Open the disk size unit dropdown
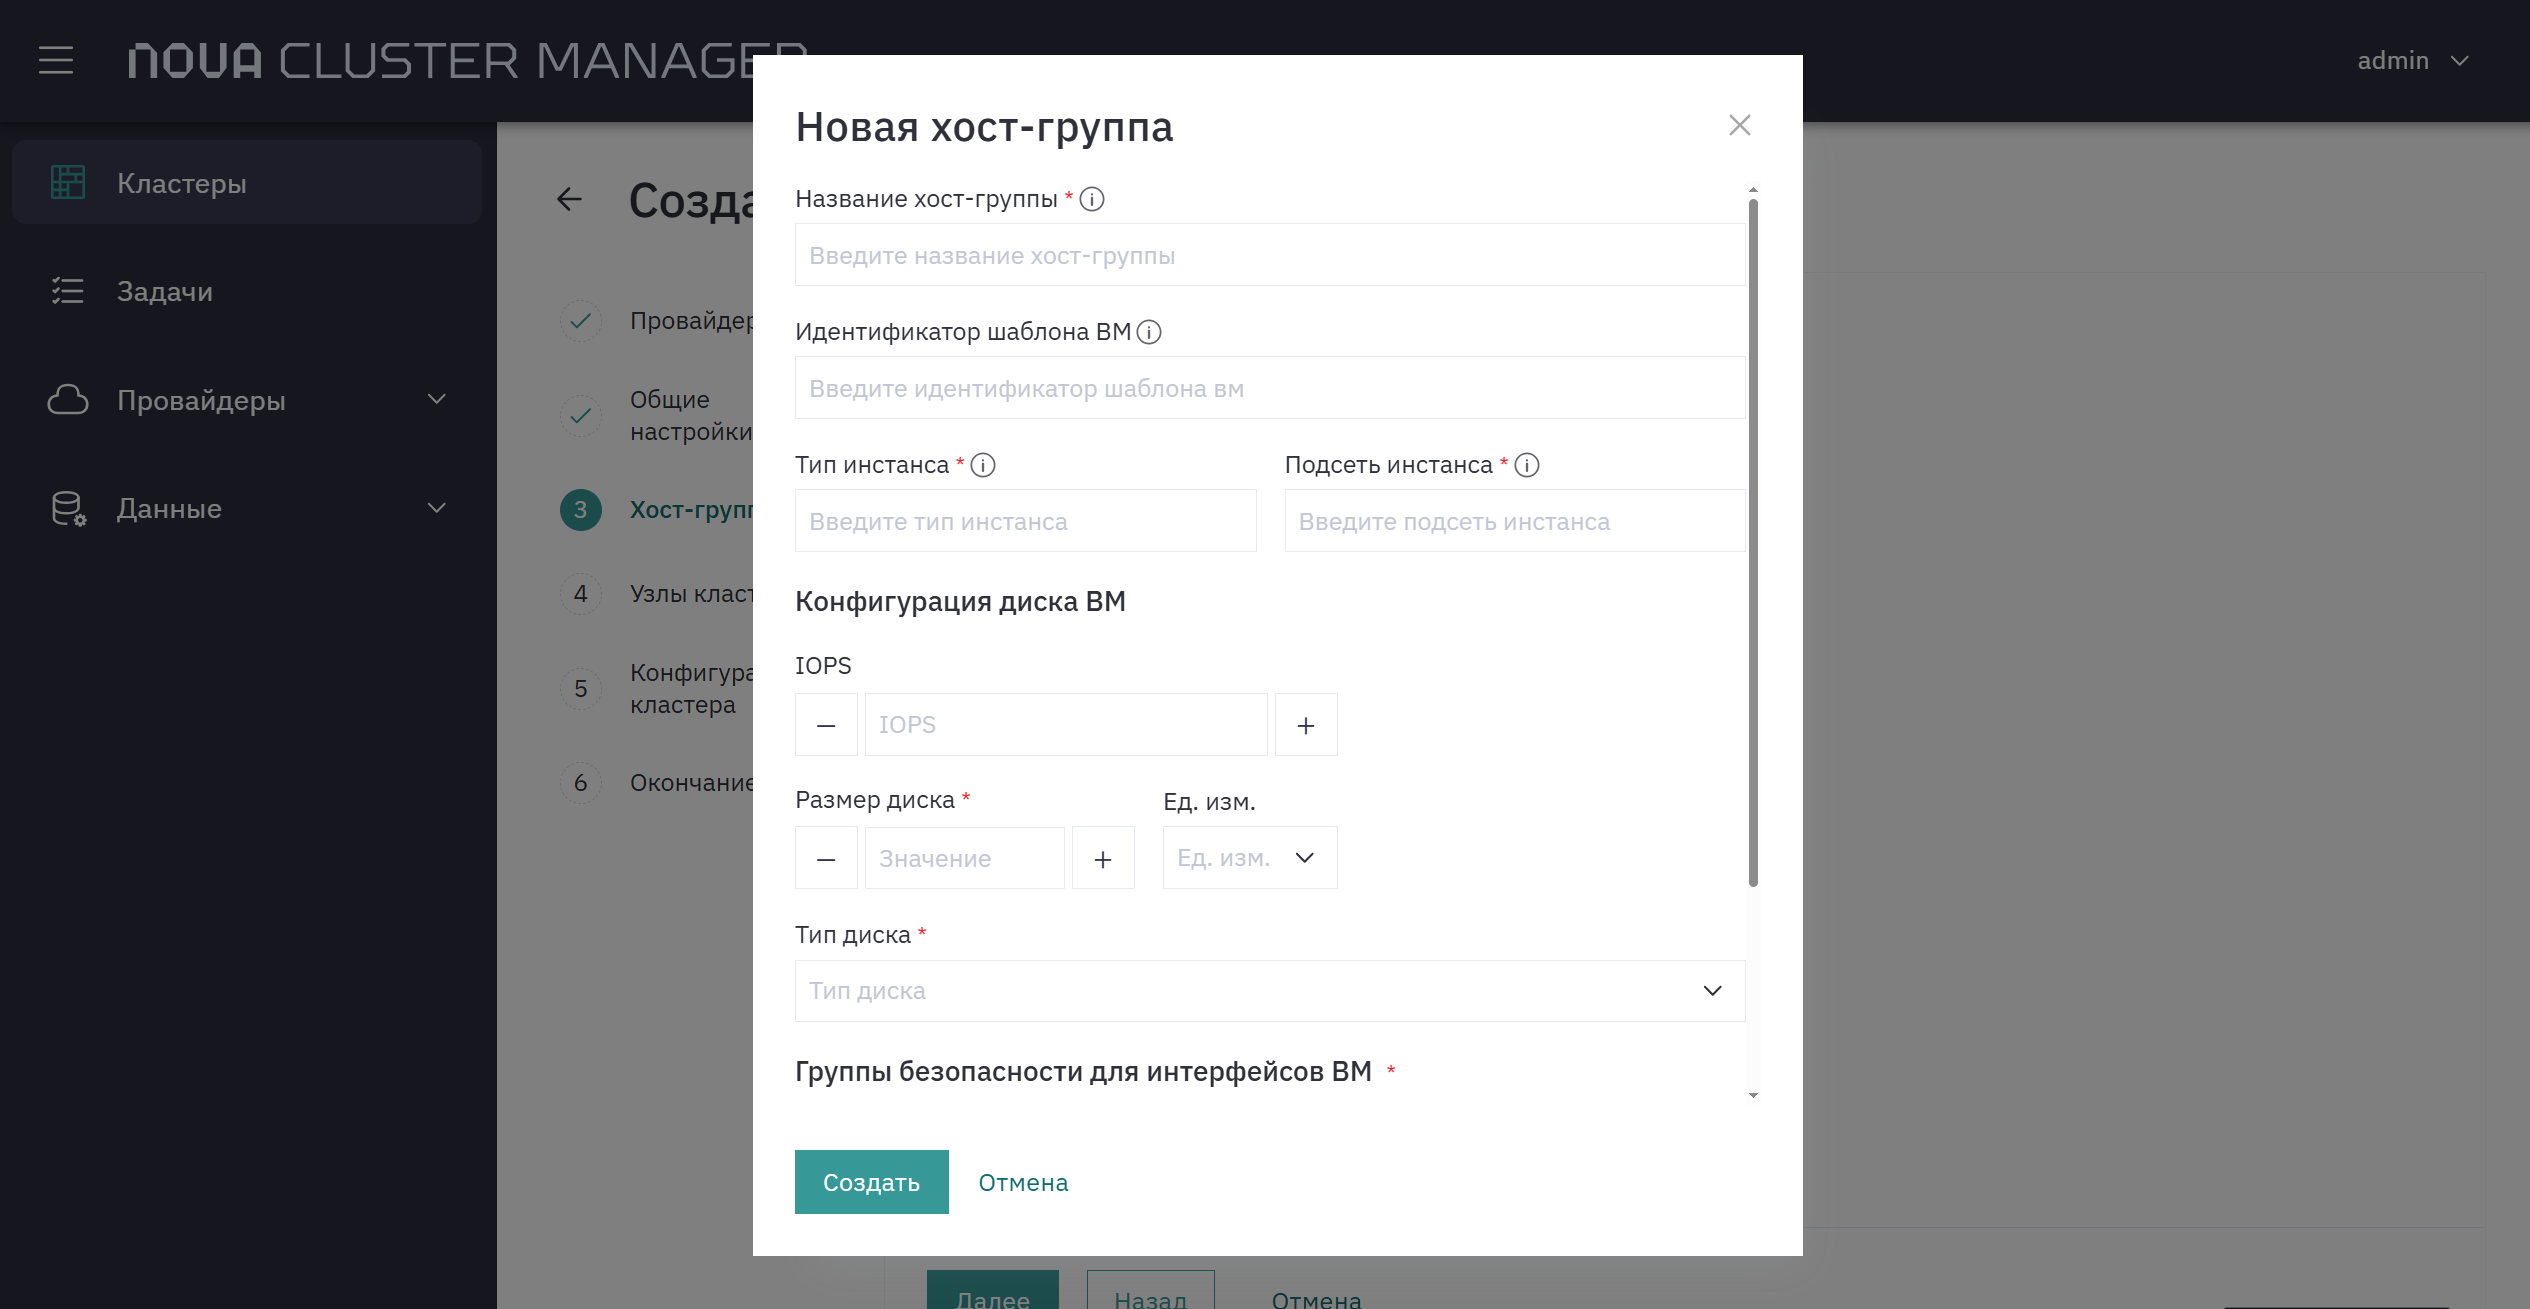Viewport: 2530px width, 1309px height. 1250,858
